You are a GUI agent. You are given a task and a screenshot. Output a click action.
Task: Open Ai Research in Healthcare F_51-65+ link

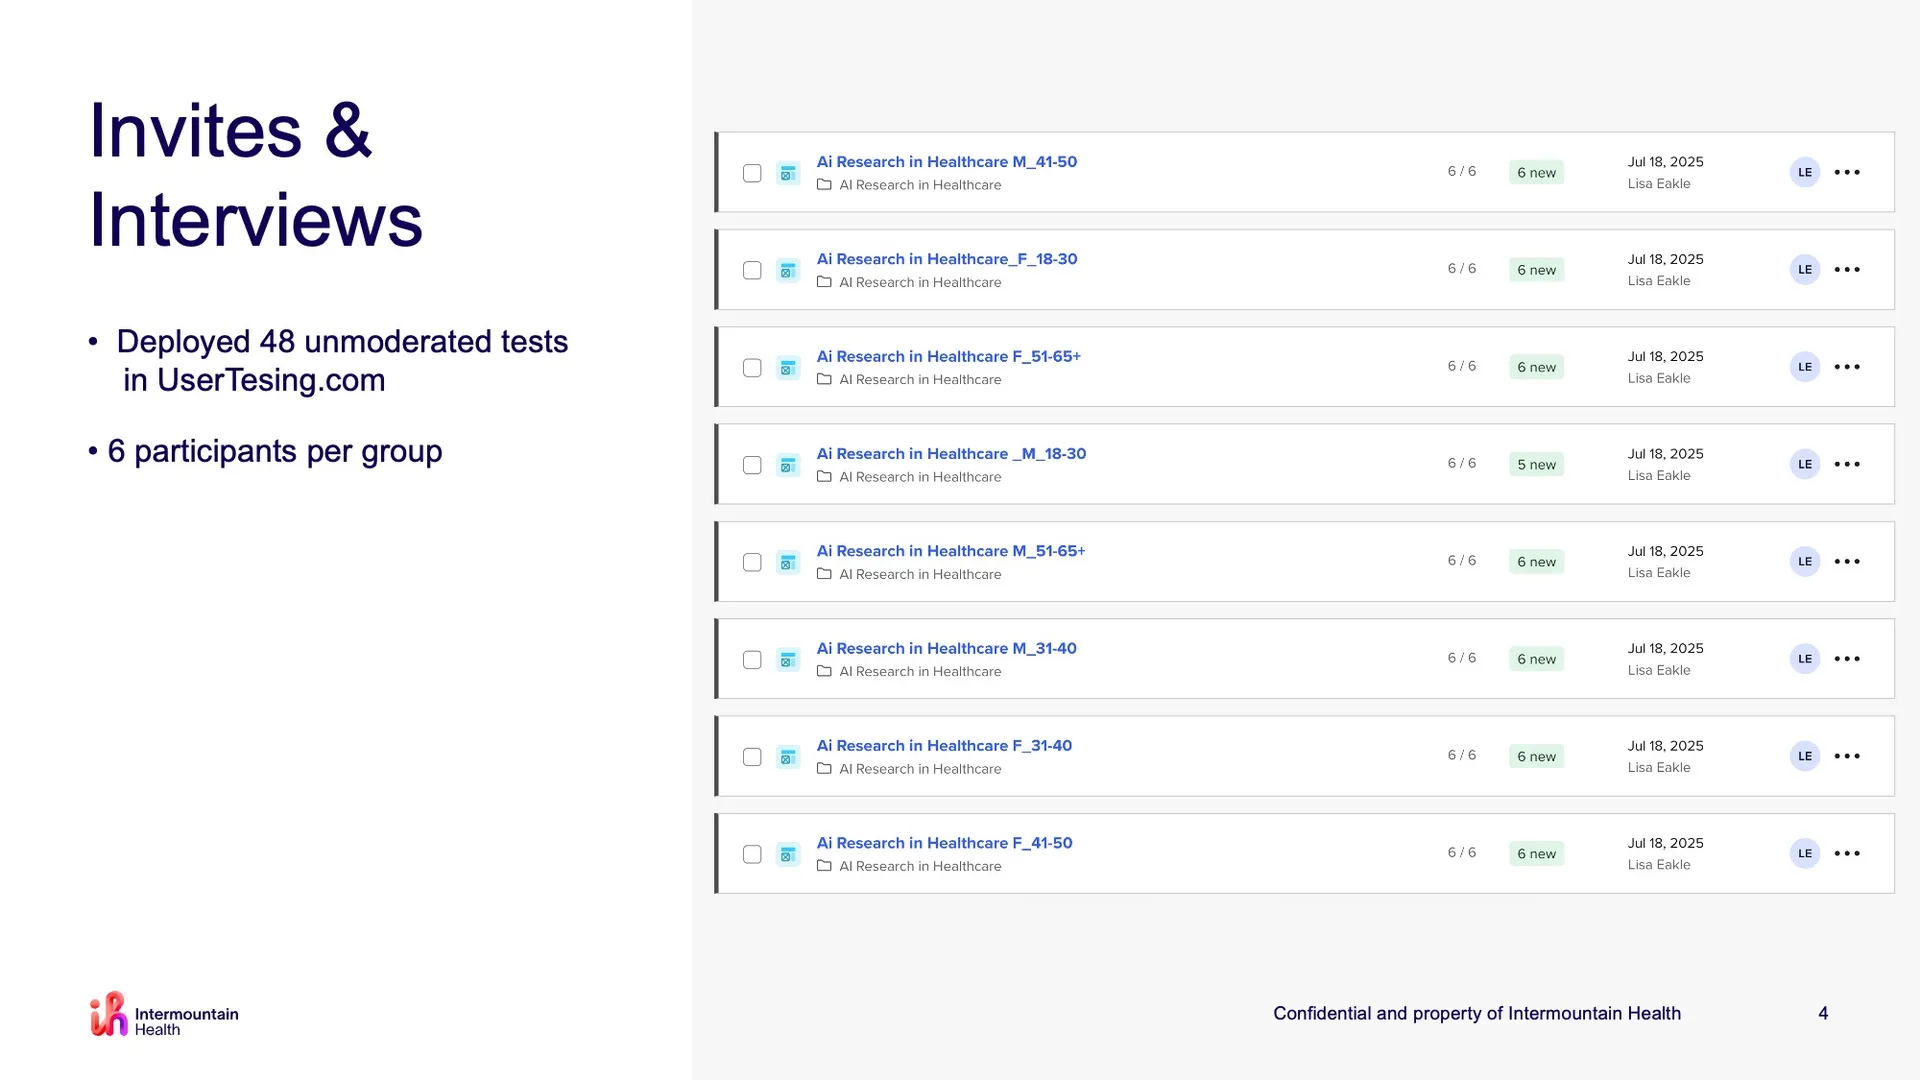tap(948, 356)
